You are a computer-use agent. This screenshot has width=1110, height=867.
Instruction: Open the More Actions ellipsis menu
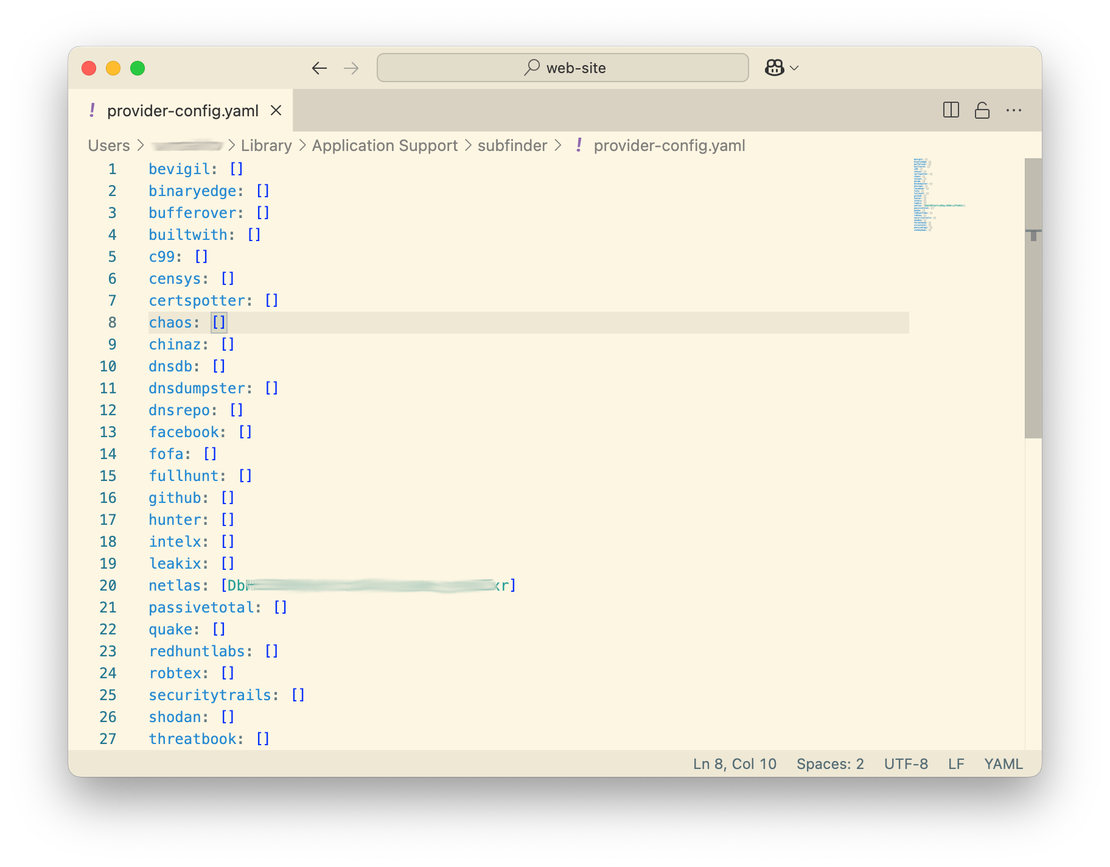point(1014,110)
